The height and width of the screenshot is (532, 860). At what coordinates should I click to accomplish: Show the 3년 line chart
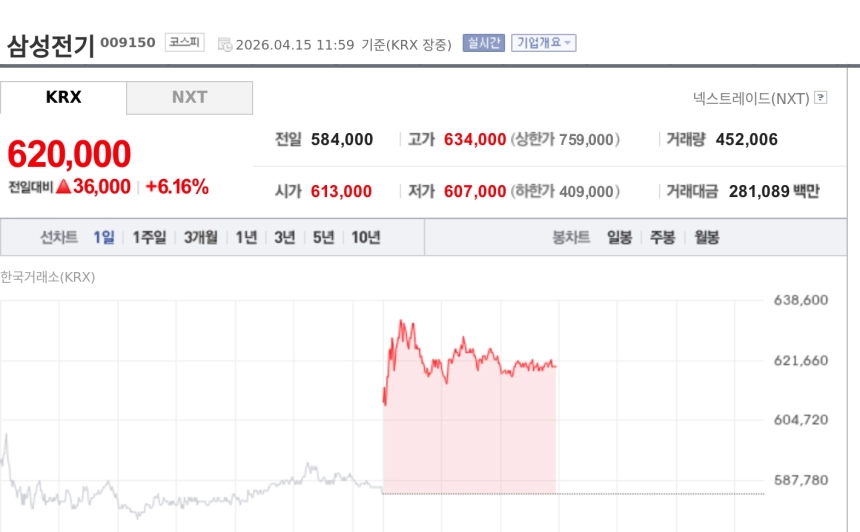285,237
